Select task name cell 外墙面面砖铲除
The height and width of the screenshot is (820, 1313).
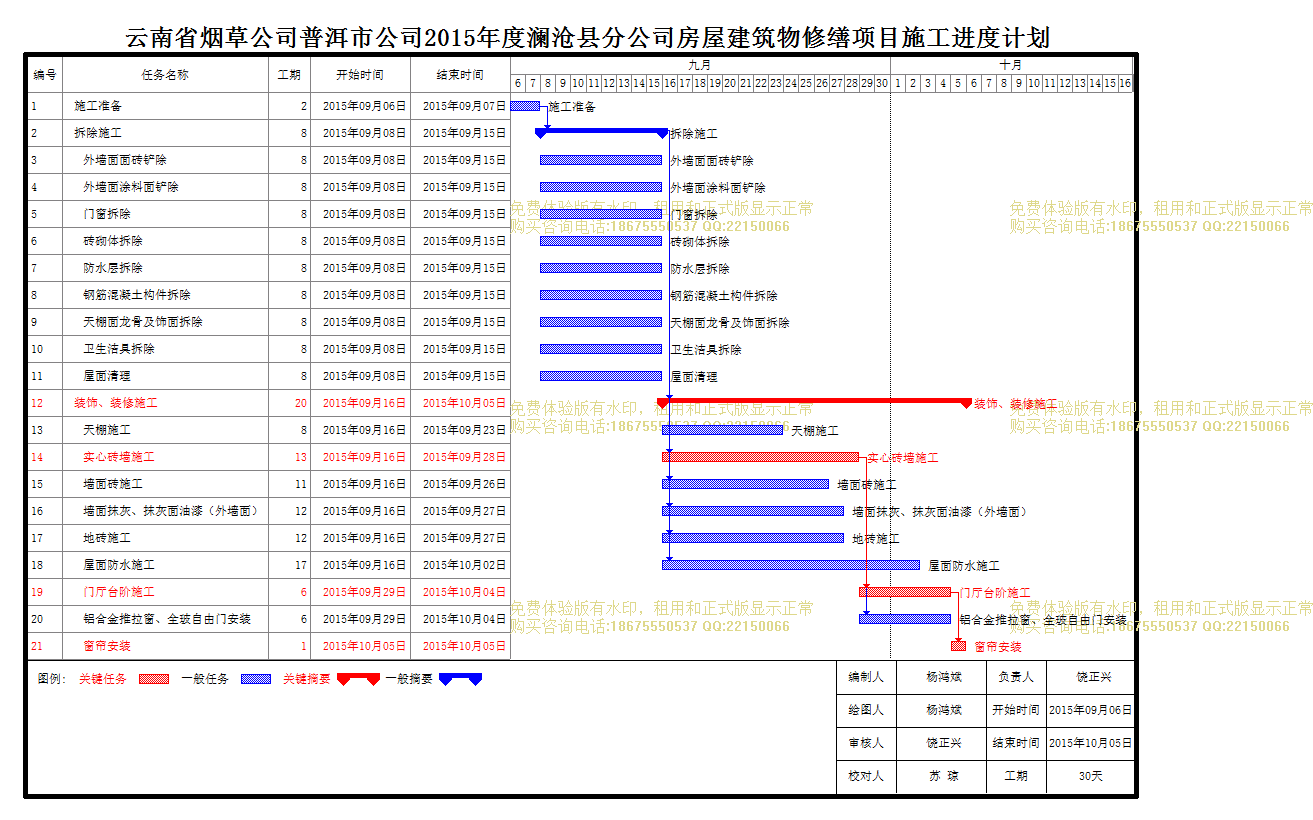click(166, 159)
